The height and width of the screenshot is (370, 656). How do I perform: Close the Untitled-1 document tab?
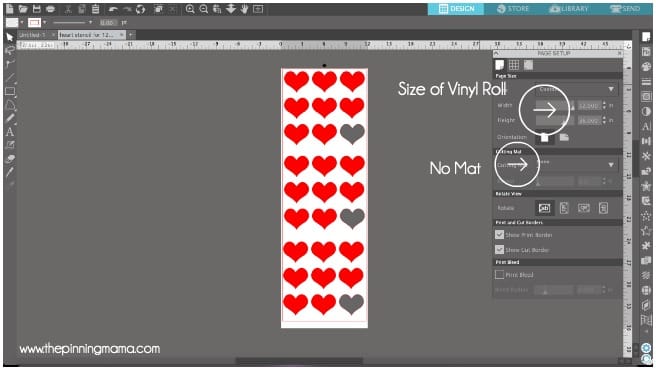[54, 35]
